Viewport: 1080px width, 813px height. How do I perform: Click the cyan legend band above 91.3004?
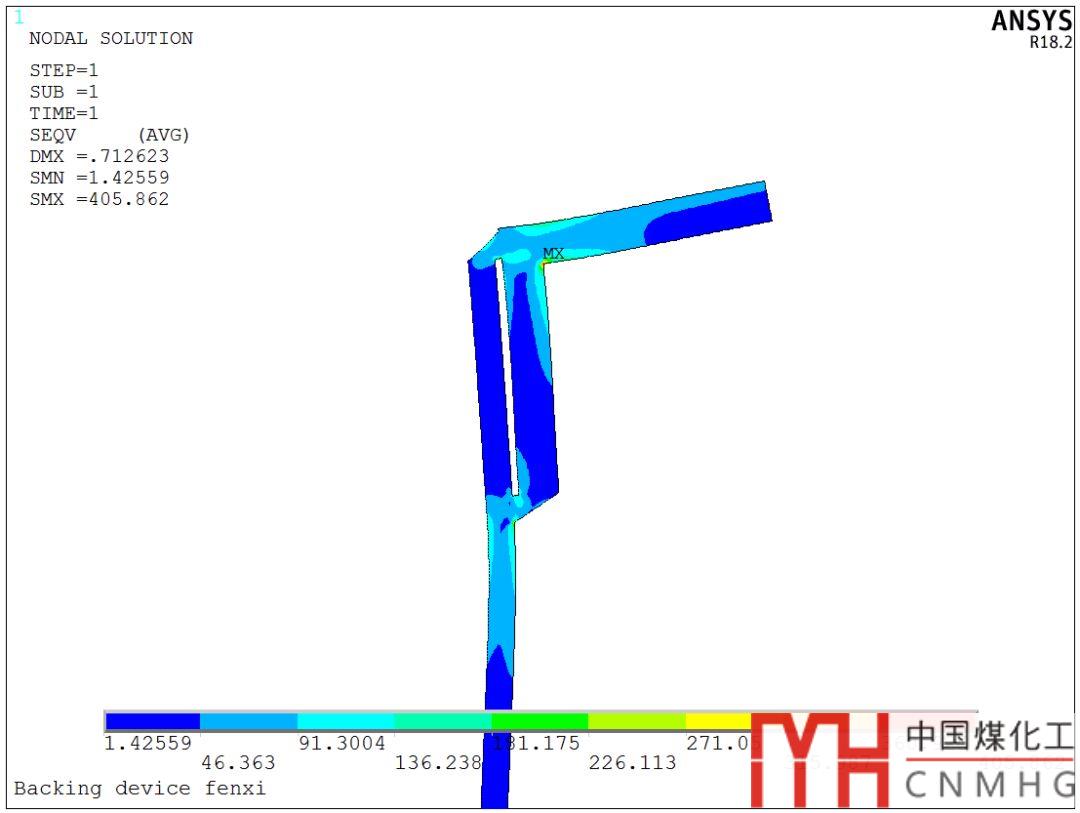[346, 721]
